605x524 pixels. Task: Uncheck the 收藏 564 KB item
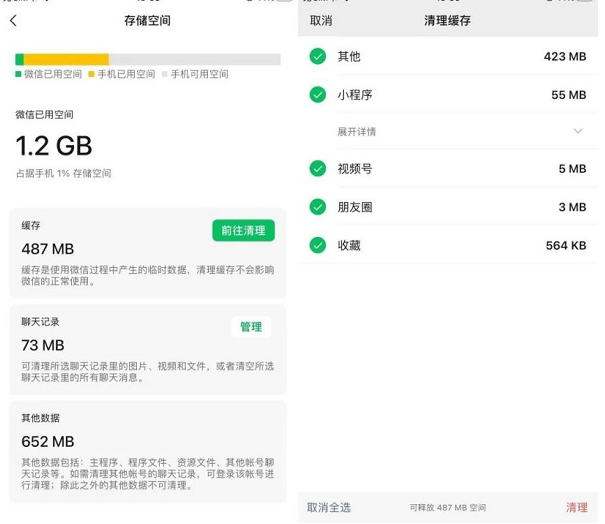[x=318, y=245]
